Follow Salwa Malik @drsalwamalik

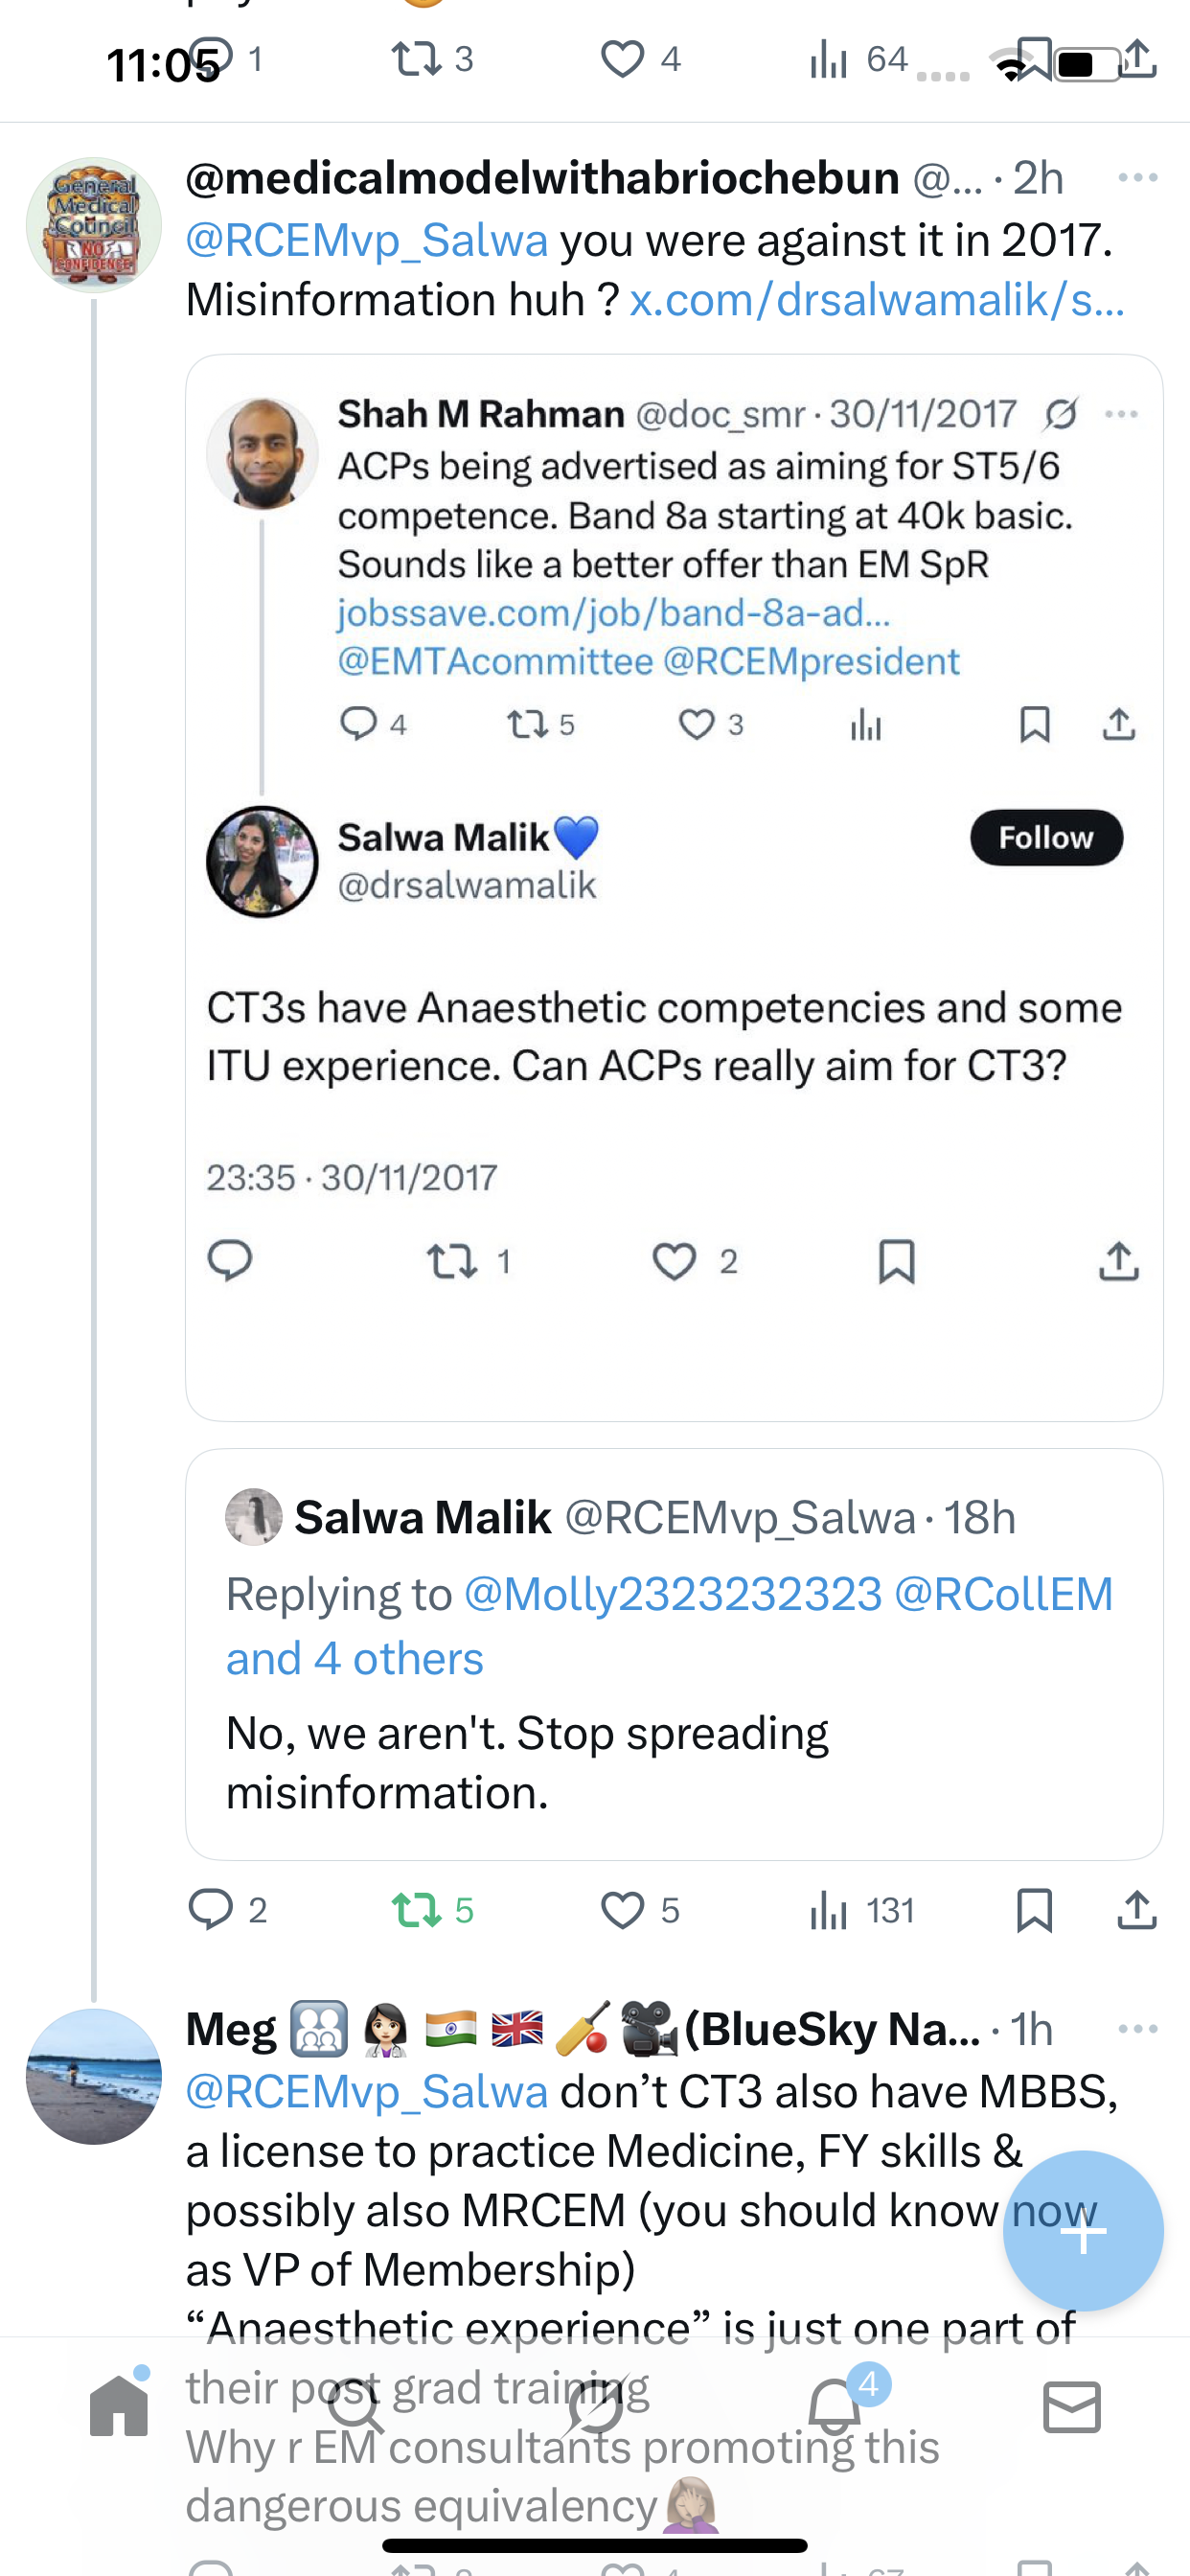[x=1046, y=837]
